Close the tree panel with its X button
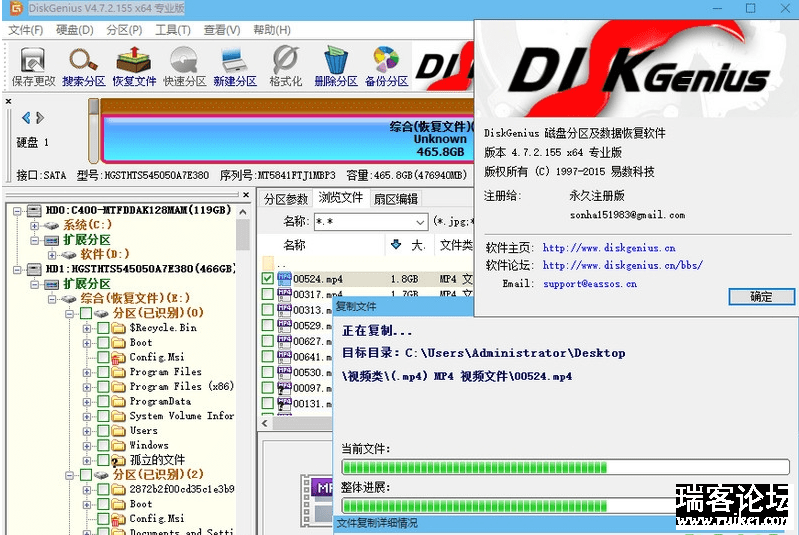Viewport: 799px width, 535px height. 246,195
